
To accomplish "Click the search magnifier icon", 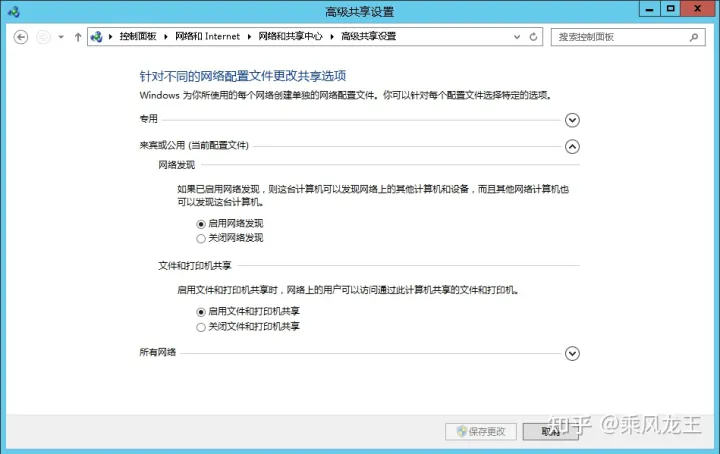I will click(x=694, y=37).
